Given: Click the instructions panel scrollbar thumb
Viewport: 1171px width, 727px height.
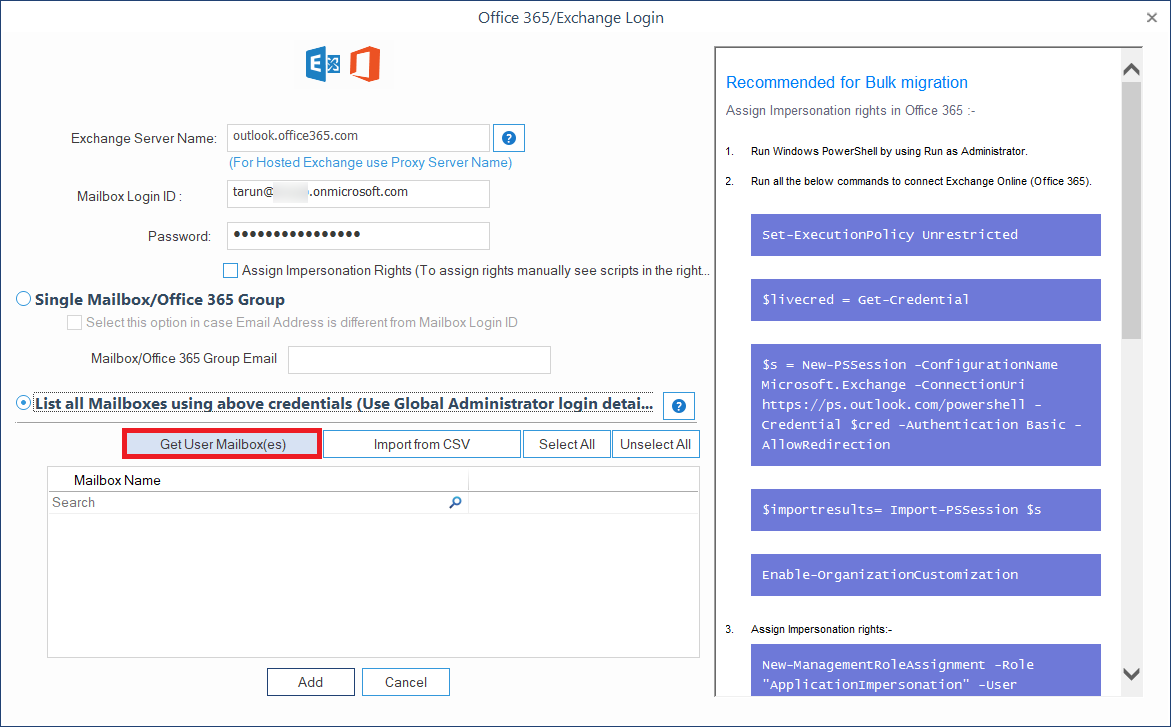Looking at the screenshot, I should [x=1131, y=210].
